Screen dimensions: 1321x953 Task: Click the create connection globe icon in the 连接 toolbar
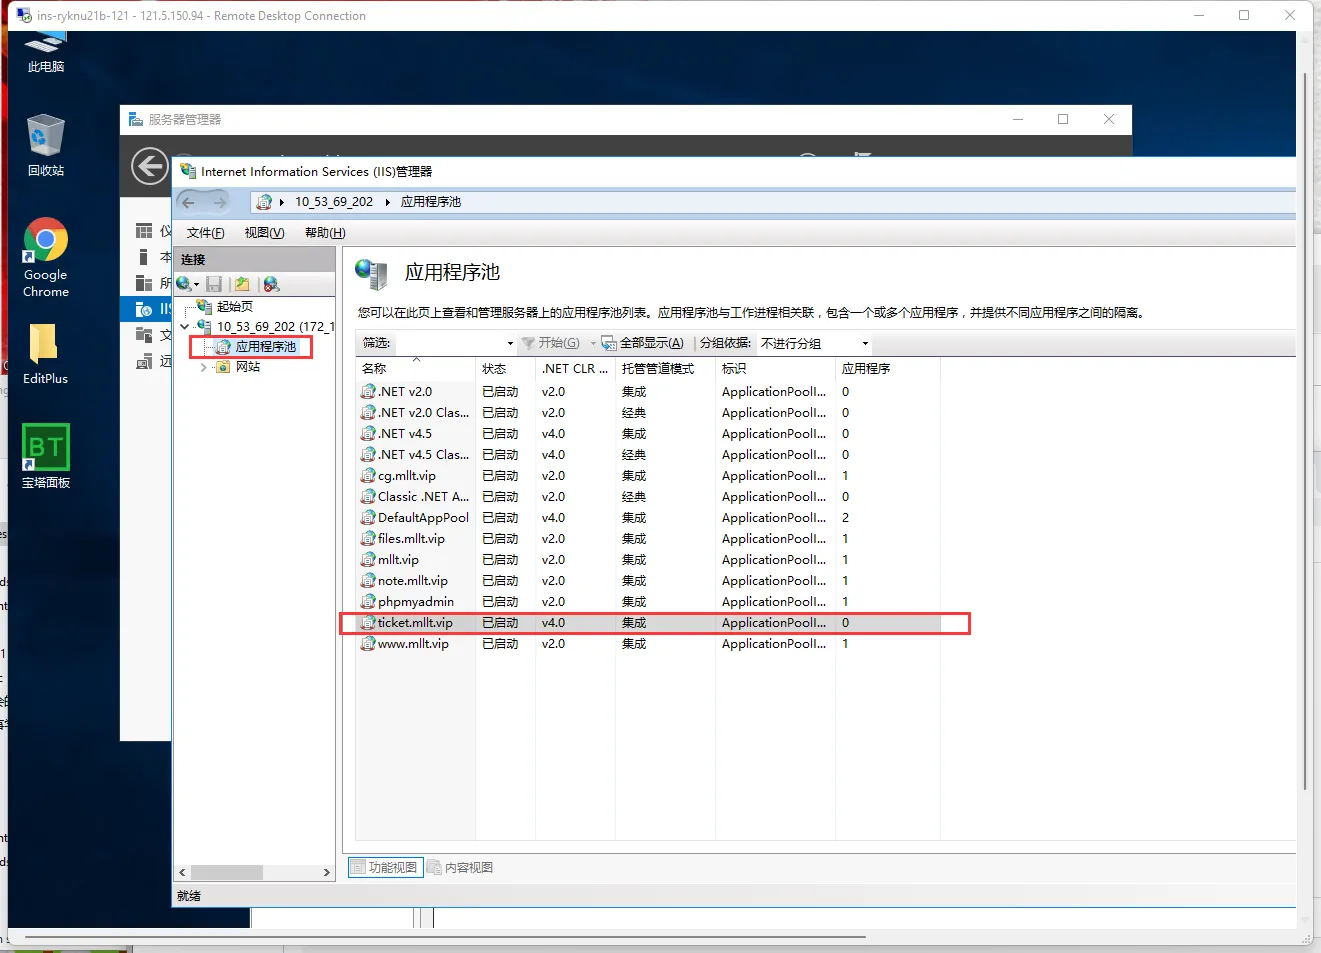184,284
